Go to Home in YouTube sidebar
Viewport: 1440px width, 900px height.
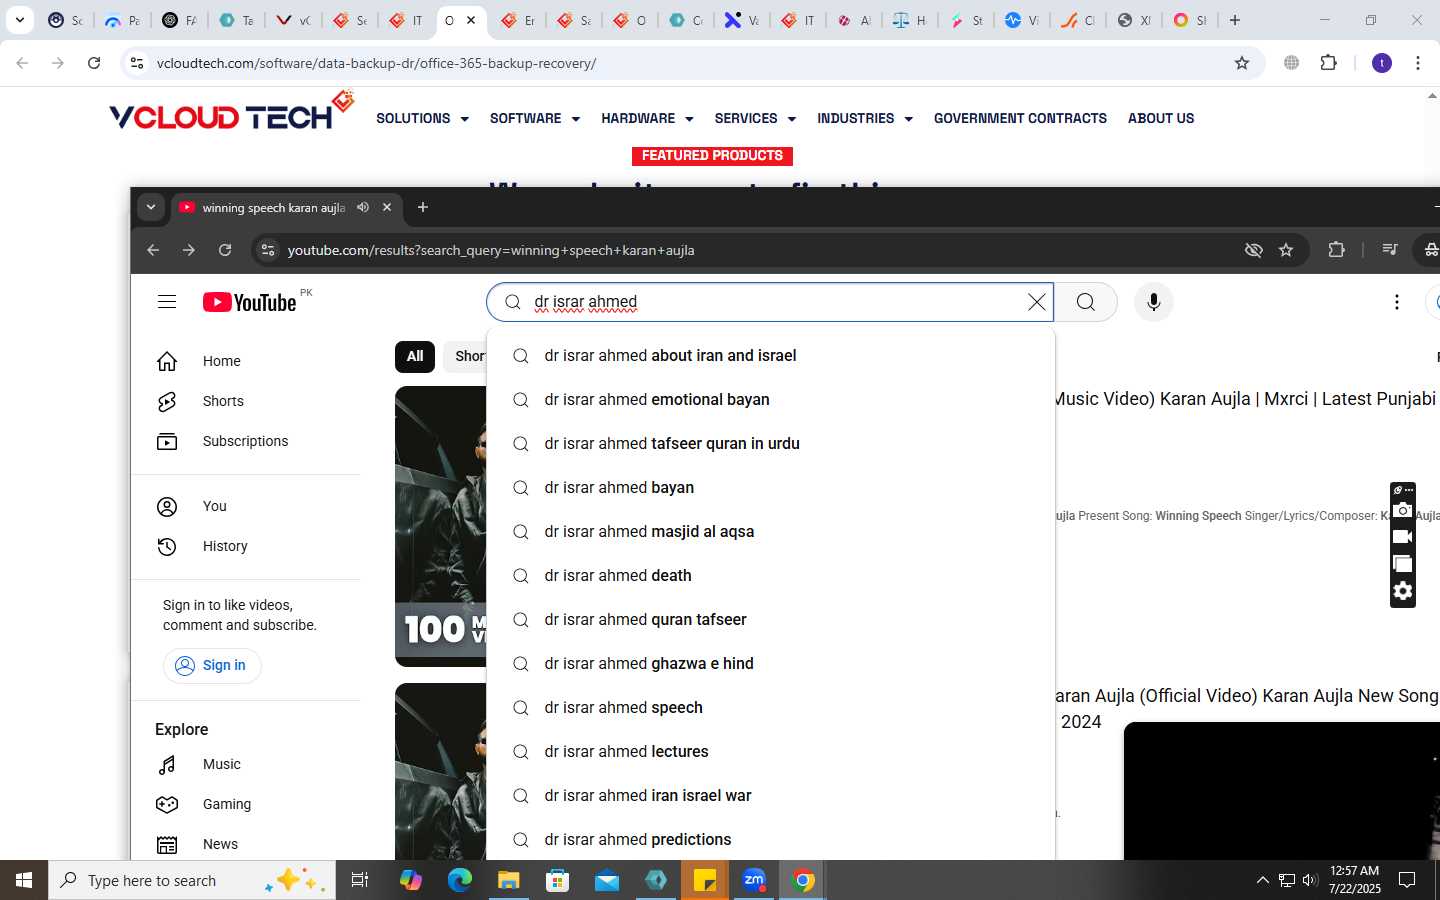pyautogui.click(x=246, y=361)
